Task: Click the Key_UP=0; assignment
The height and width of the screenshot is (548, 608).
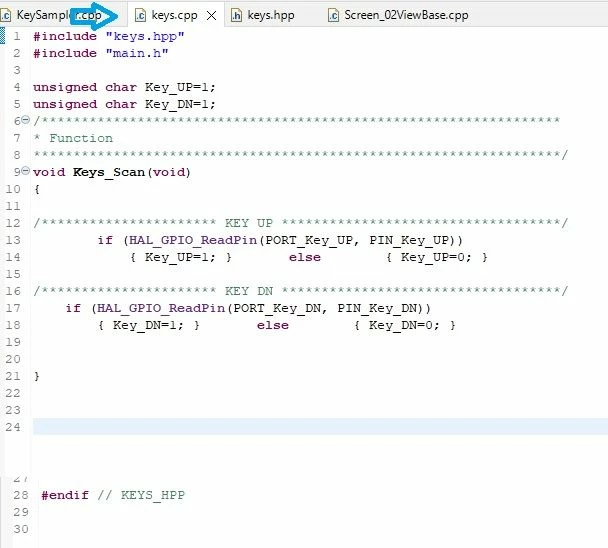Action: coord(436,257)
